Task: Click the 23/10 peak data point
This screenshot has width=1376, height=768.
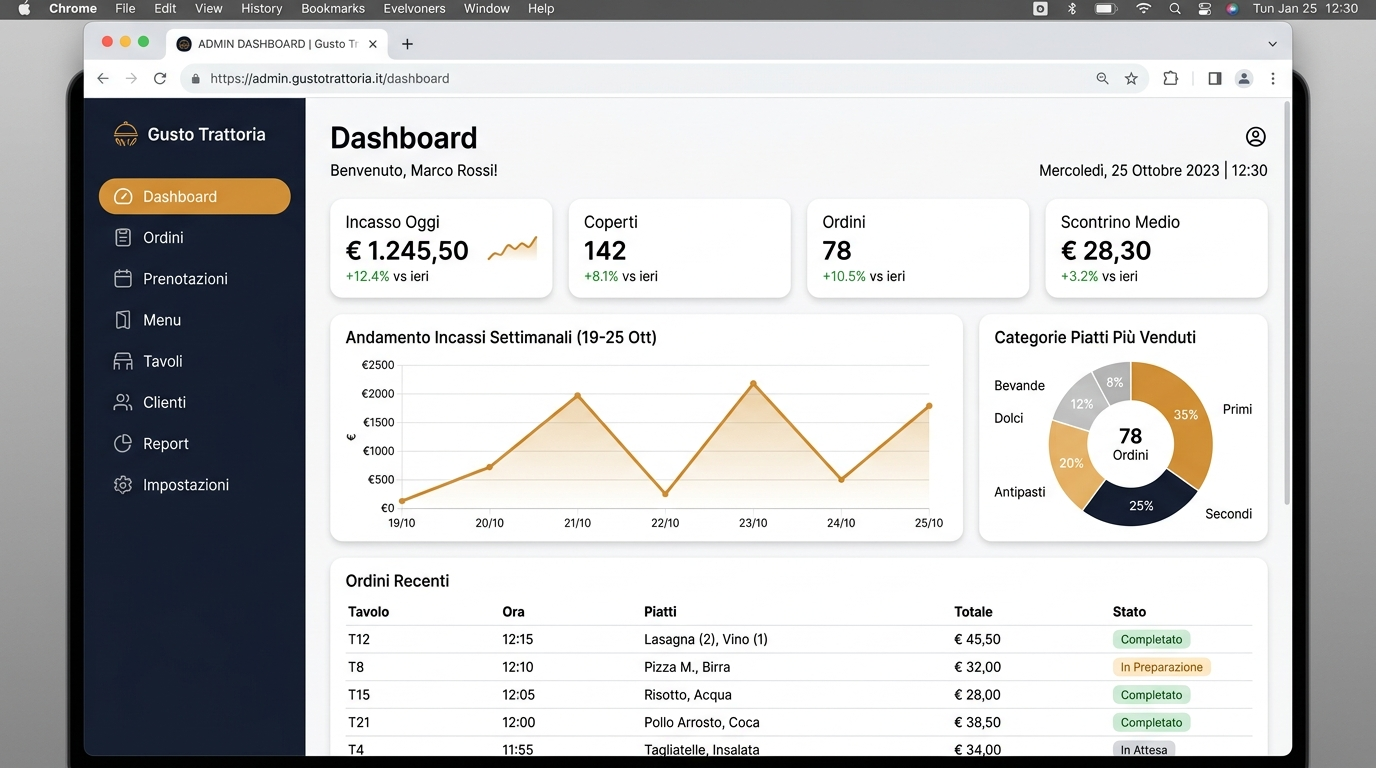Action: pyautogui.click(x=753, y=383)
